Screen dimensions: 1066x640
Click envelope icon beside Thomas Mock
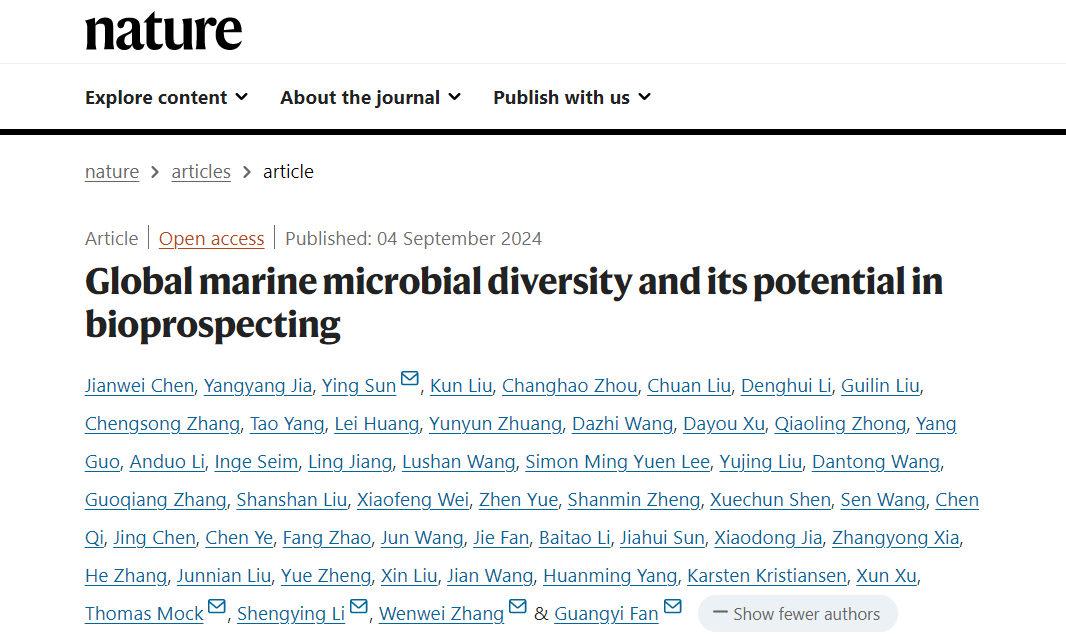click(217, 607)
